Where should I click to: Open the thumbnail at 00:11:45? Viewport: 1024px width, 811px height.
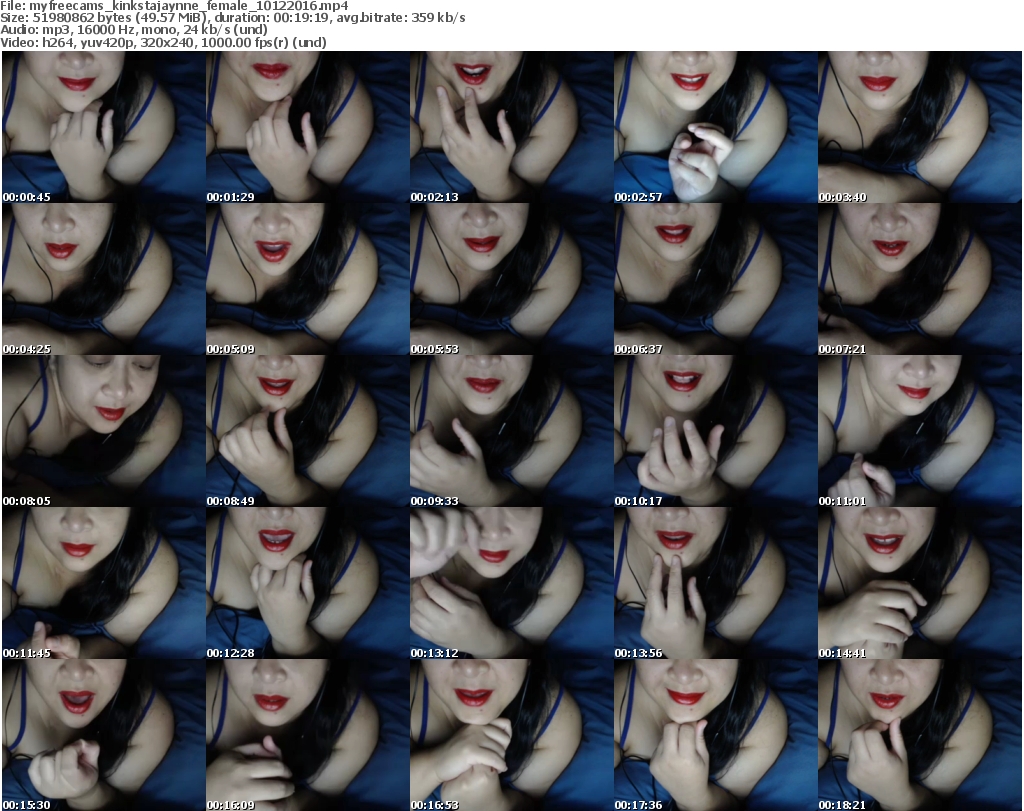(x=103, y=583)
